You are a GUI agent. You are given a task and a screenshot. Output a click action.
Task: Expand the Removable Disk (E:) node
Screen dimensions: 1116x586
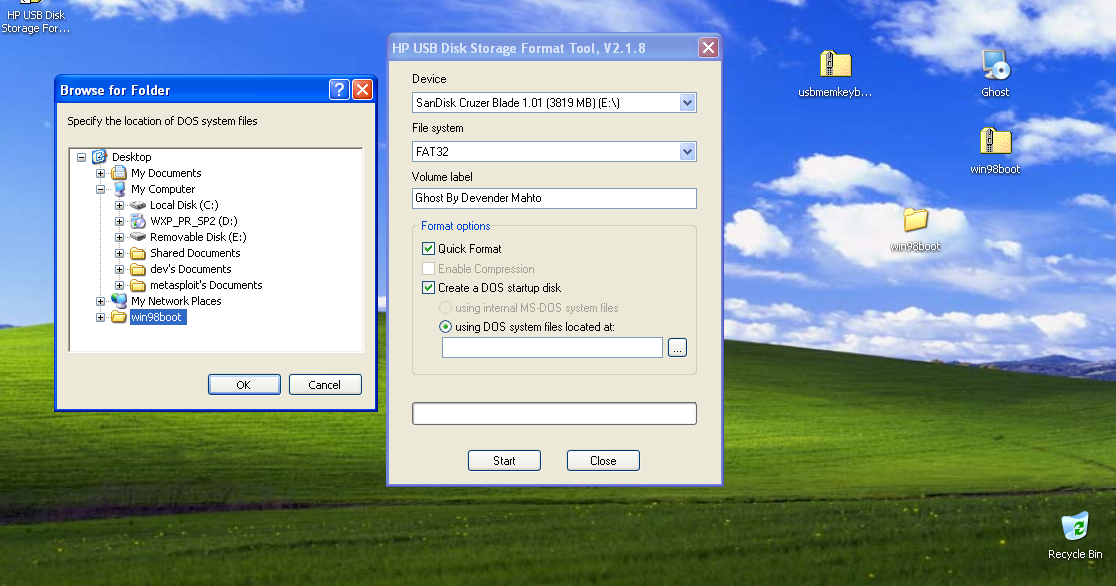pos(120,237)
